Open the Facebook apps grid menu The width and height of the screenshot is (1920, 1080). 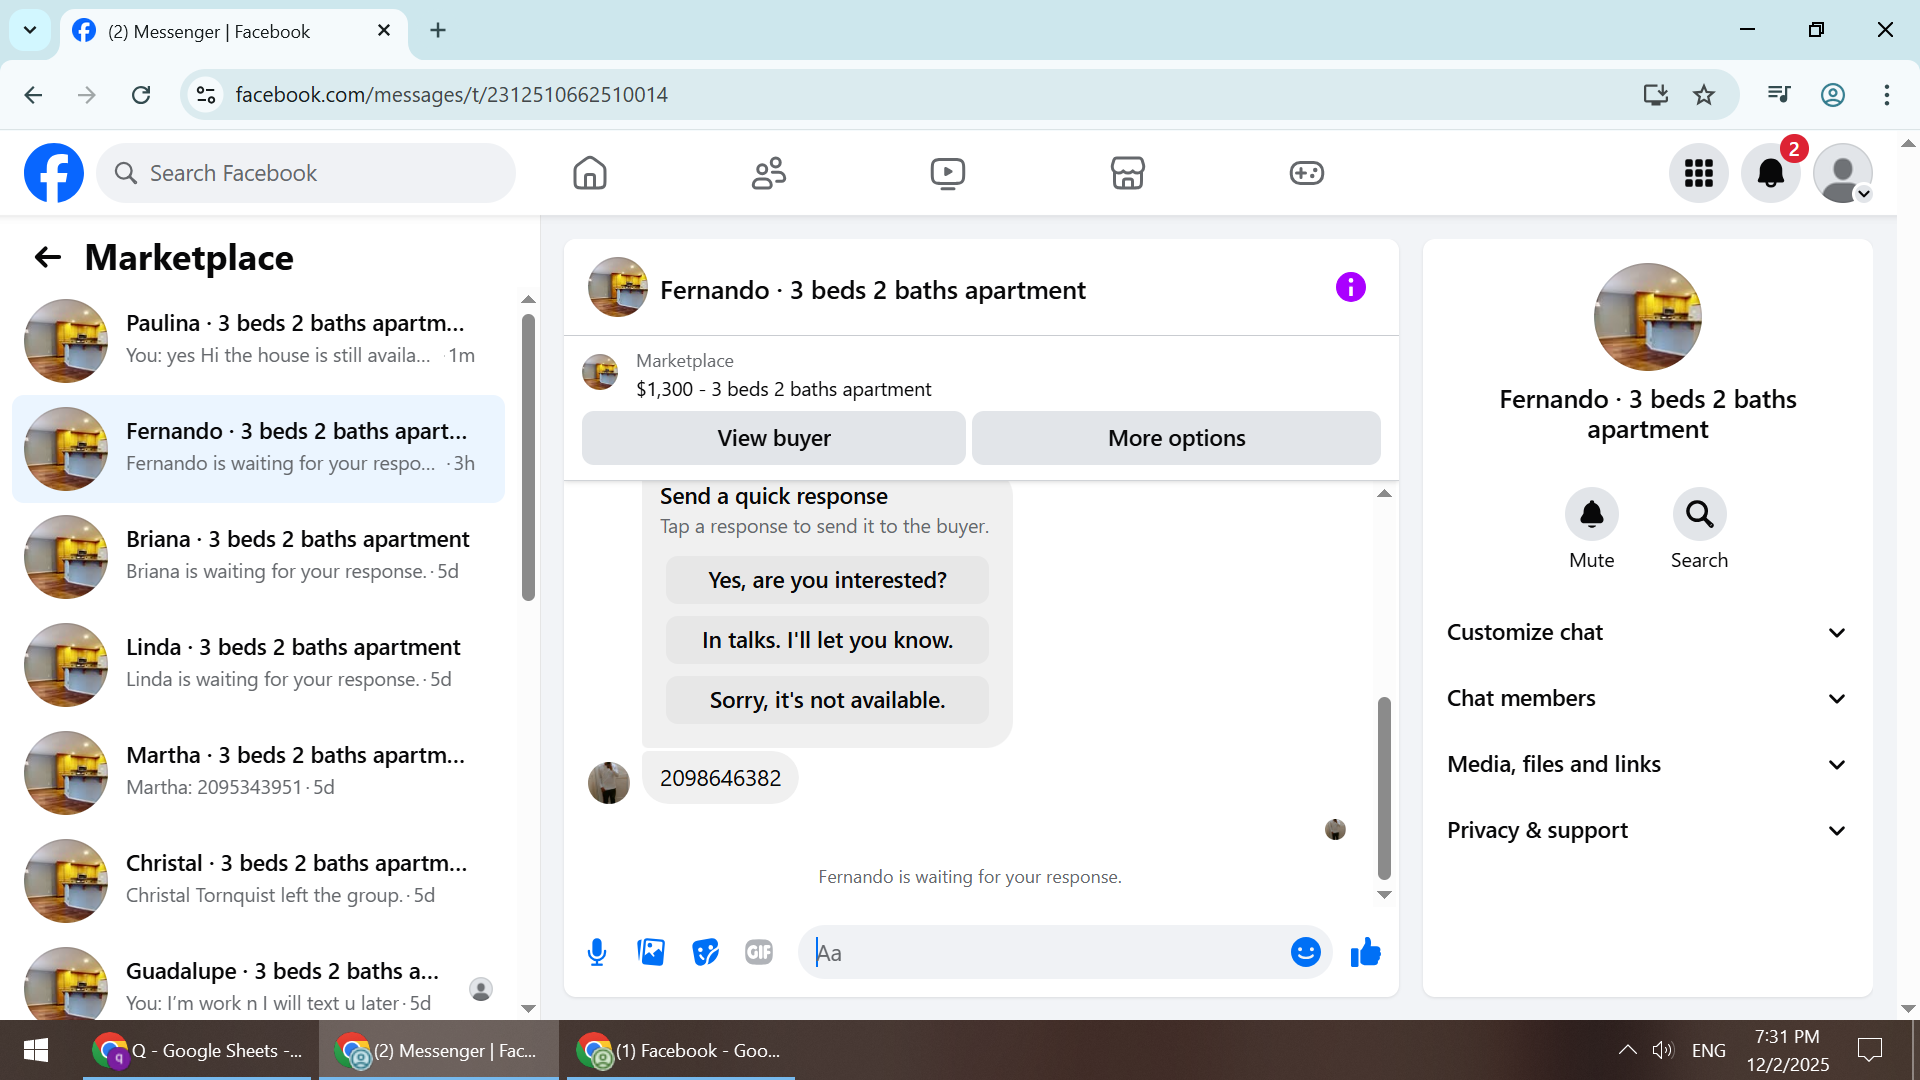tap(1698, 173)
